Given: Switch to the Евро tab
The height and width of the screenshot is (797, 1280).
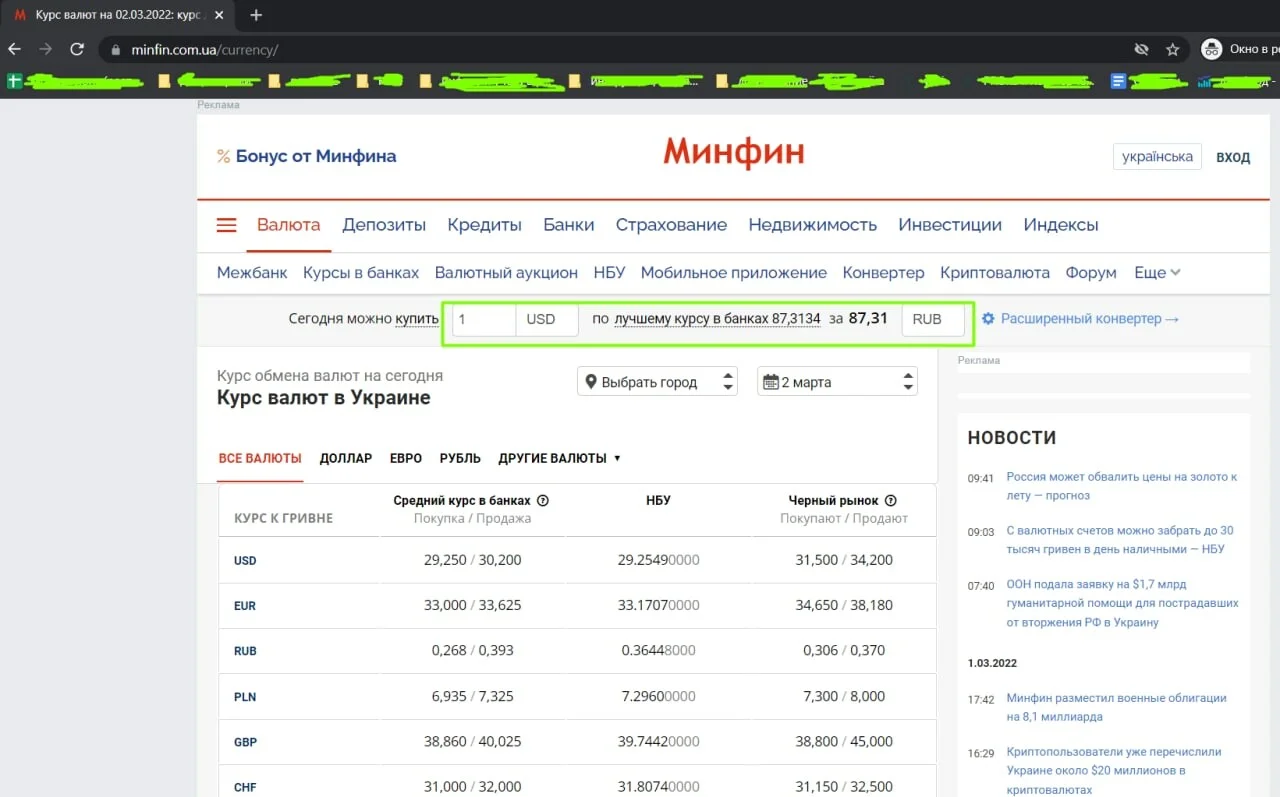Looking at the screenshot, I should [406, 458].
